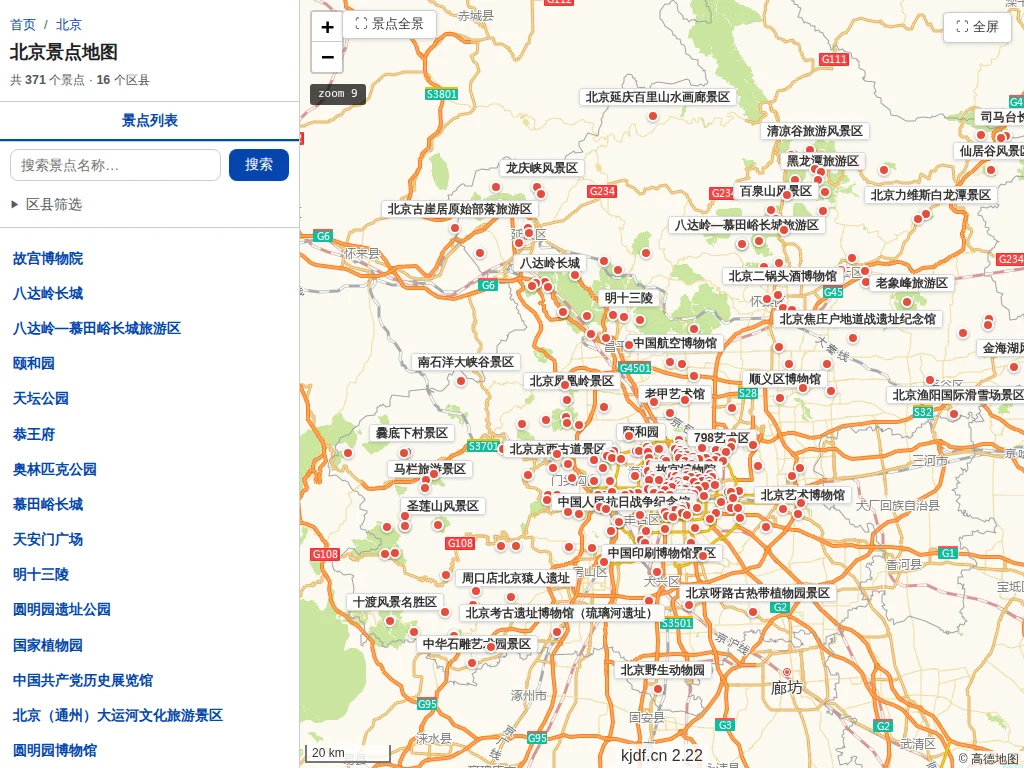Select 颐和园 from the attraction list
This screenshot has height=768, width=1024.
[x=33, y=363]
